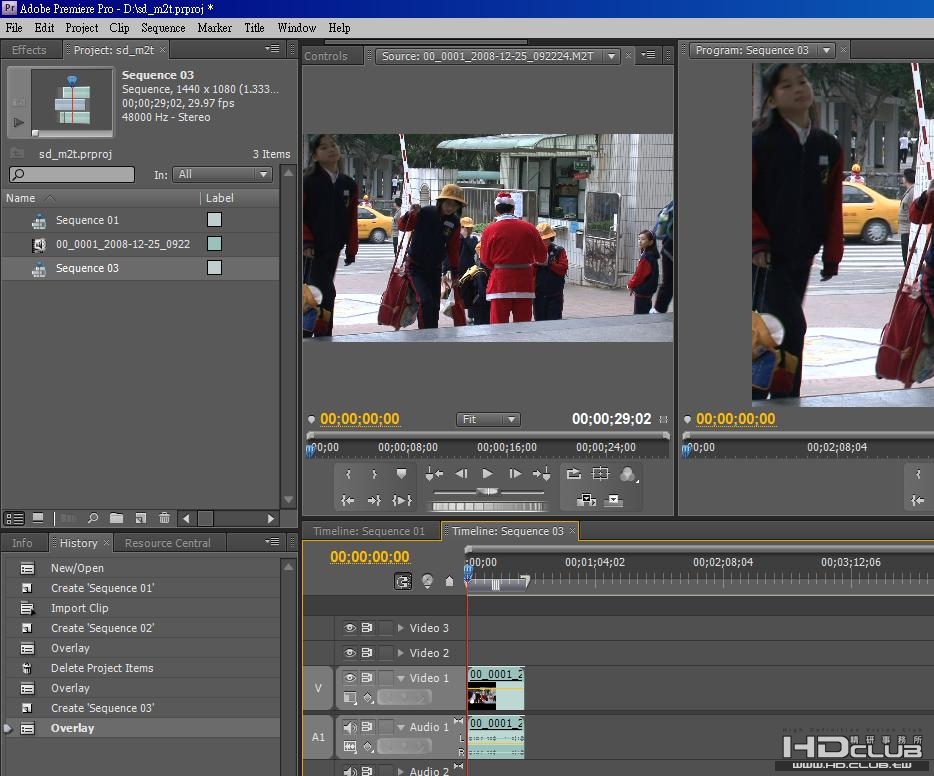Switch to the Effects tab

coord(29,50)
